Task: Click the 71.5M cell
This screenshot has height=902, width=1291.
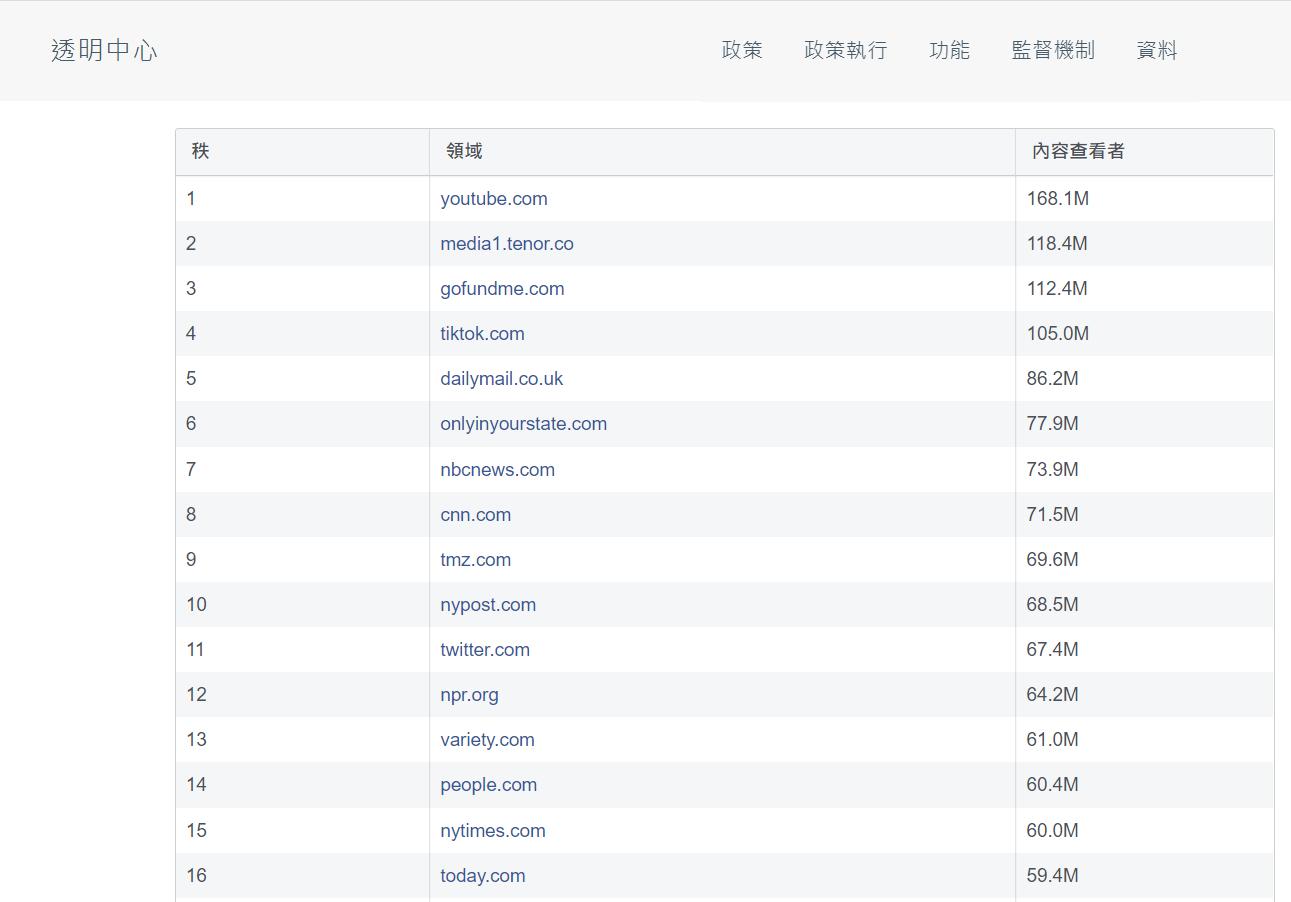Action: 1144,515
